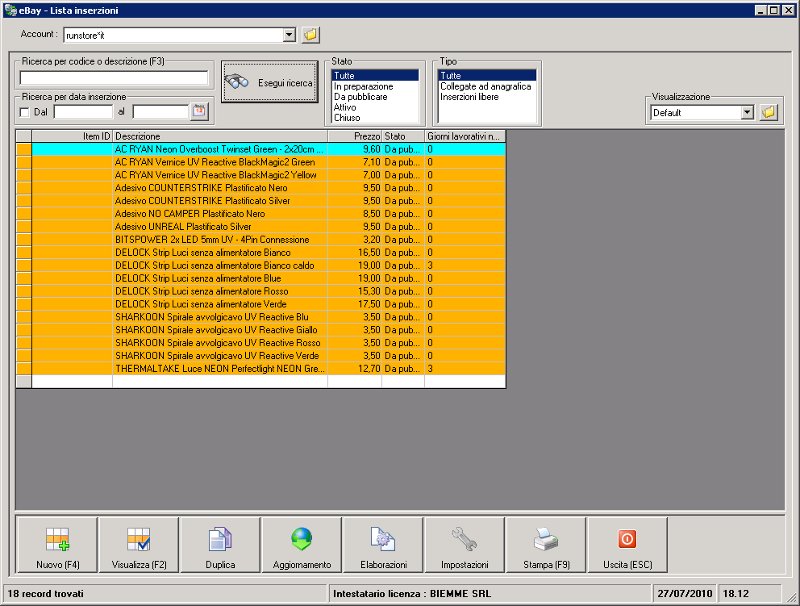
Task: Click Stampa (F9) printer button
Action: tap(546, 545)
